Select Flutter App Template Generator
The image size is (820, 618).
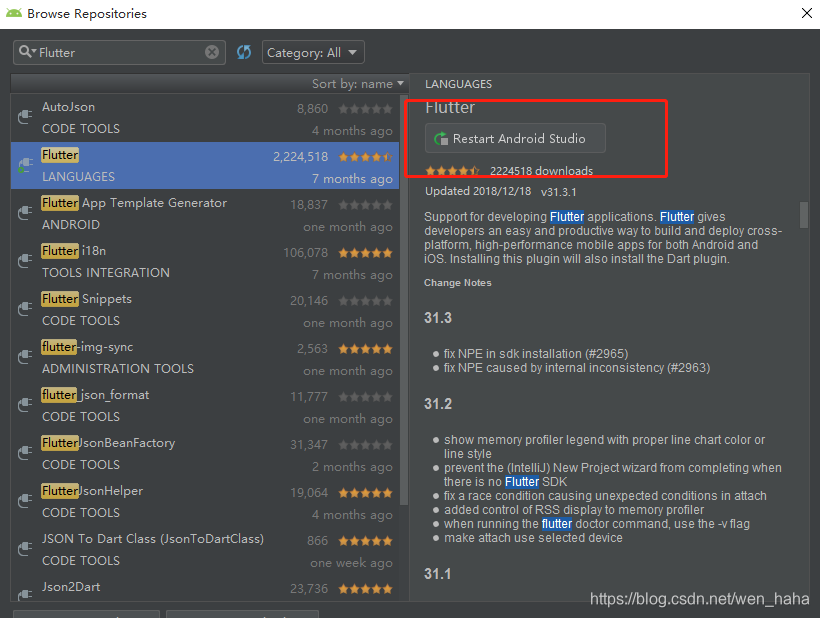pyautogui.click(x=205, y=213)
